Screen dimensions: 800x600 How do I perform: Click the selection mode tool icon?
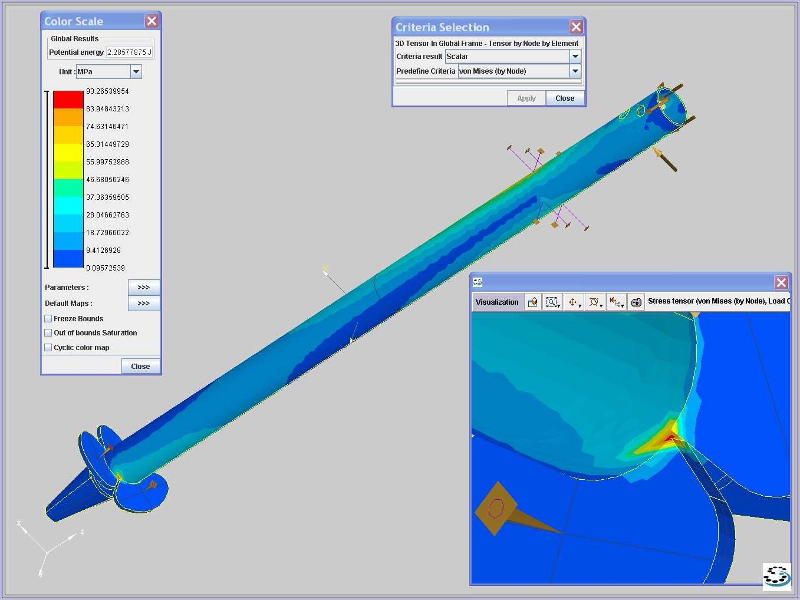(x=595, y=301)
